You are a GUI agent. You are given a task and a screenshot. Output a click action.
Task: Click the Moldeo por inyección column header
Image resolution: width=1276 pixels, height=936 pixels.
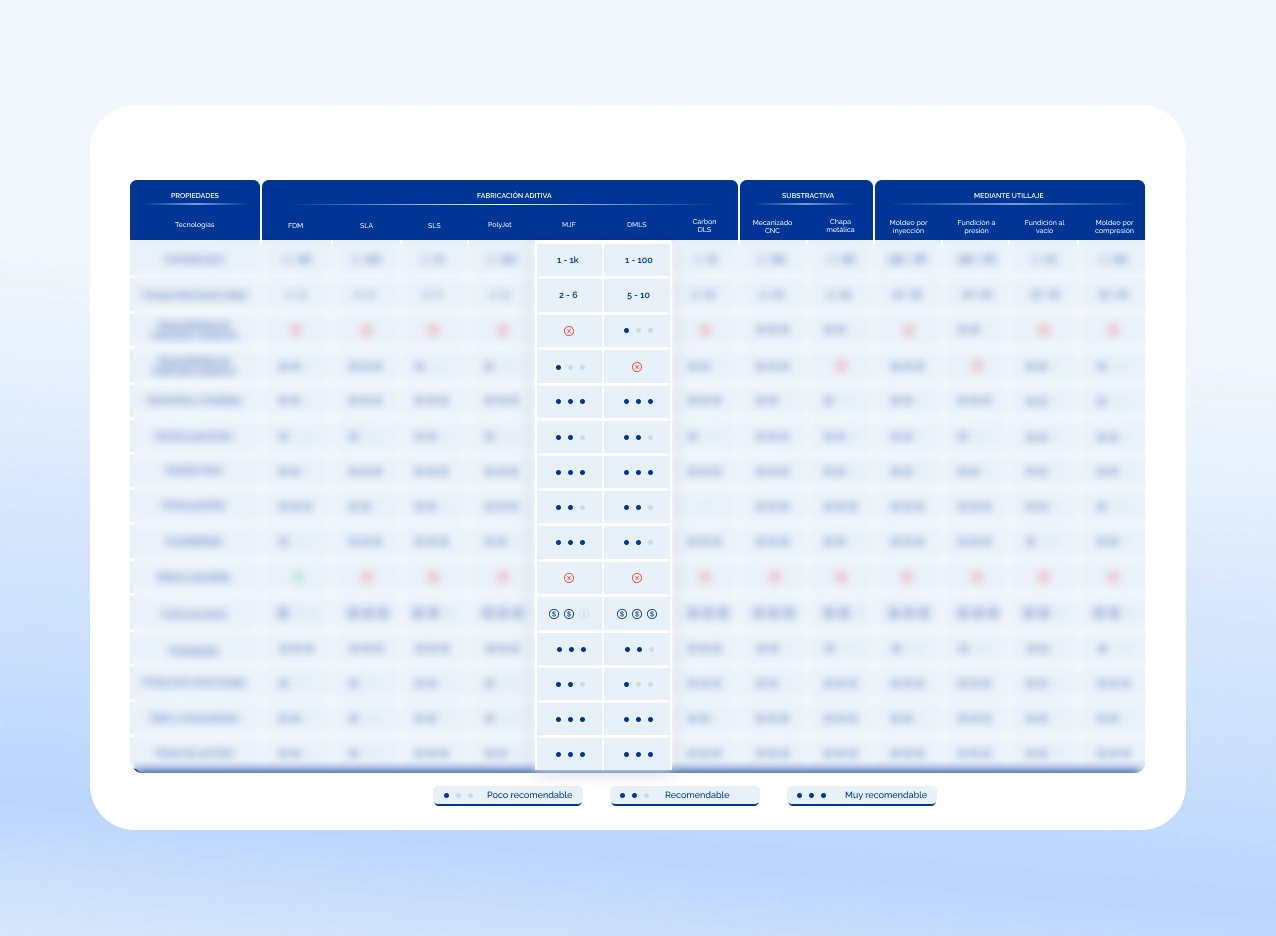click(x=910, y=226)
